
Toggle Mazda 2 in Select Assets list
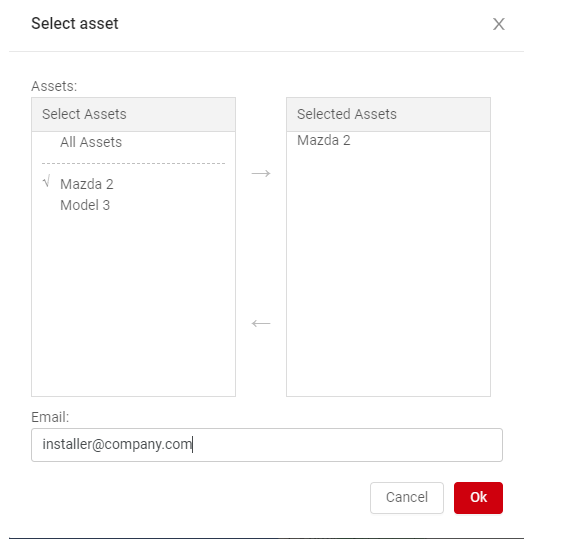click(x=87, y=184)
